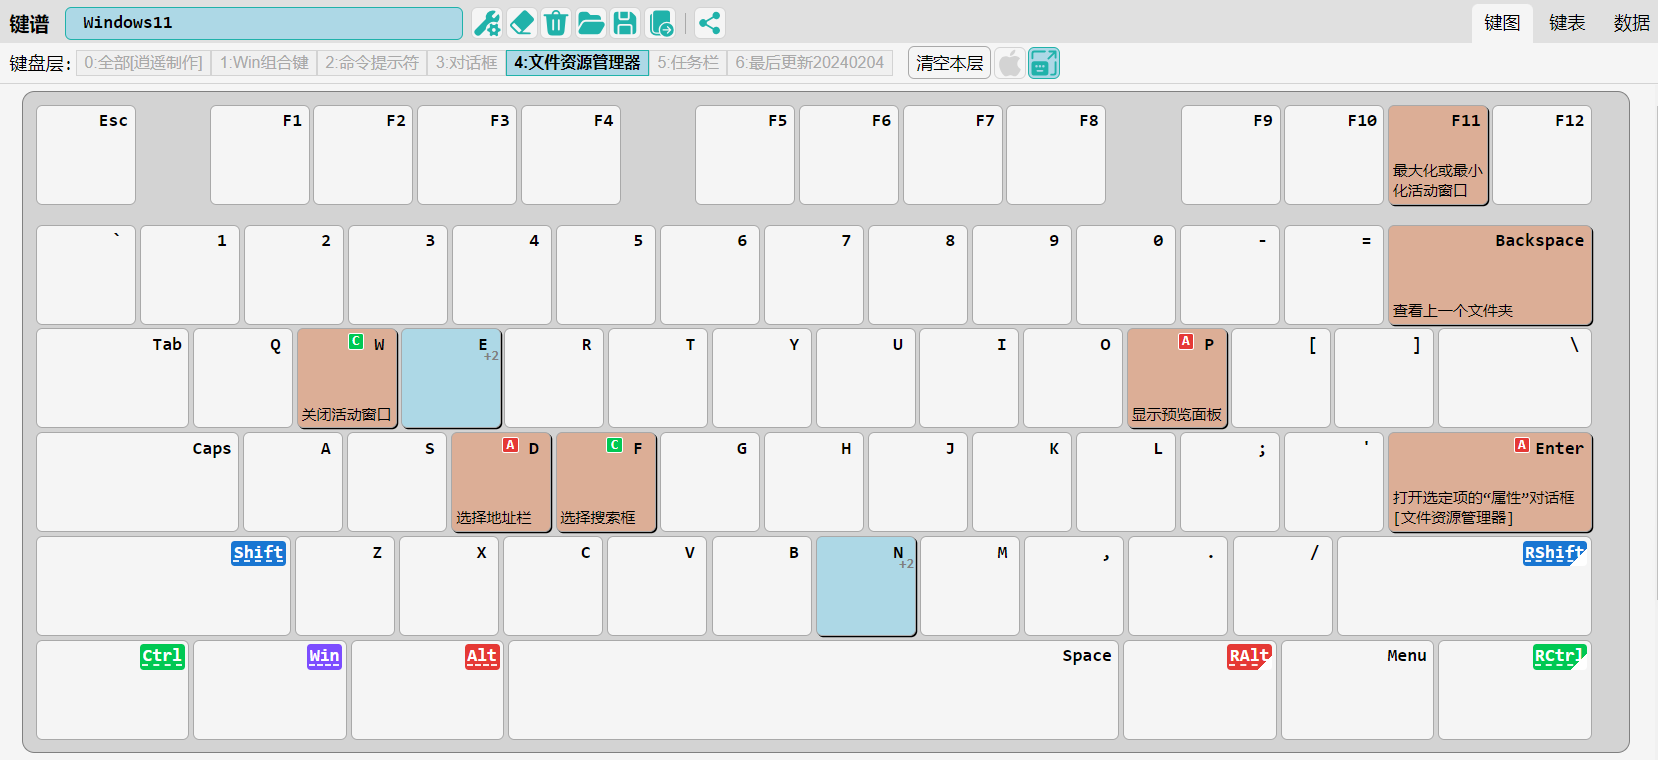The width and height of the screenshot is (1658, 760).
Task: Toggle the teal keyboard layout icon
Action: 1043,63
